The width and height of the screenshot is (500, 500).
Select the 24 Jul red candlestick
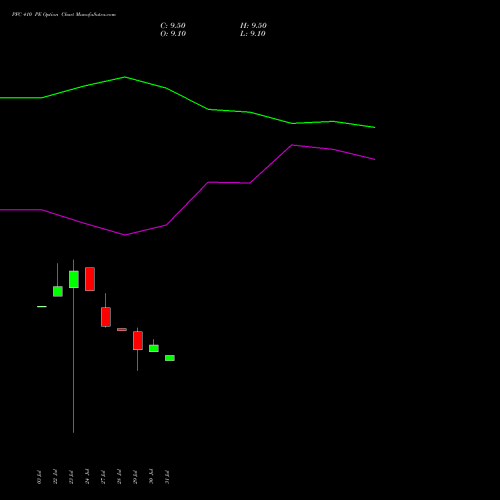click(x=90, y=279)
